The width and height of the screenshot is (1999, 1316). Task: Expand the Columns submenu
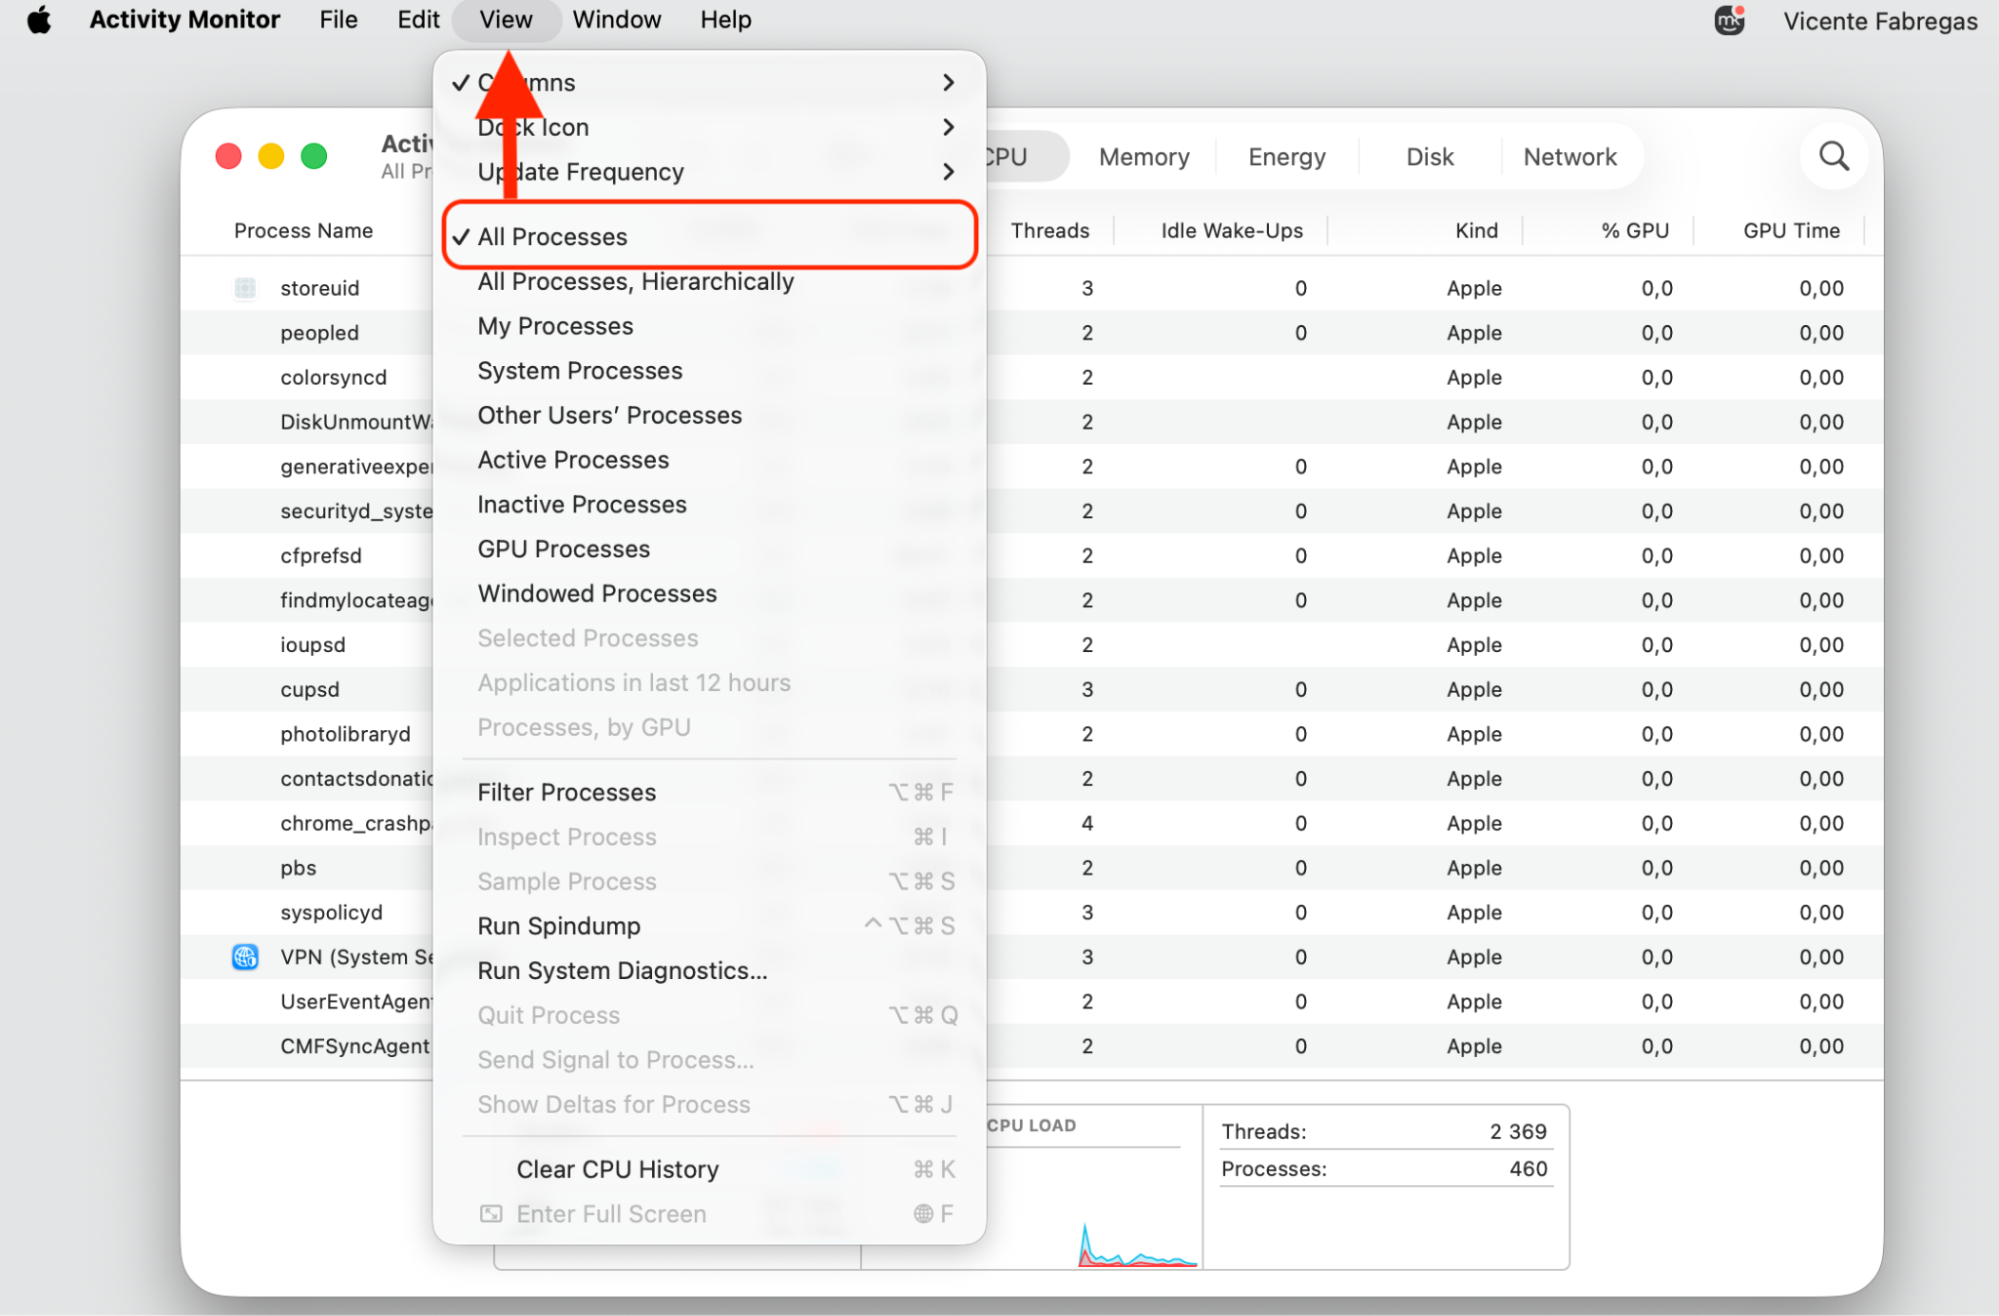[x=709, y=82]
